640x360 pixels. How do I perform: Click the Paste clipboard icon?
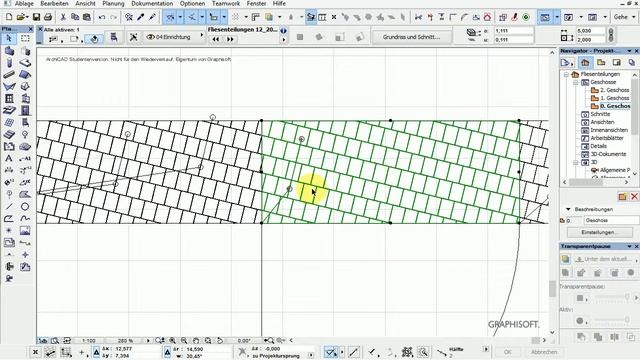coord(87,17)
